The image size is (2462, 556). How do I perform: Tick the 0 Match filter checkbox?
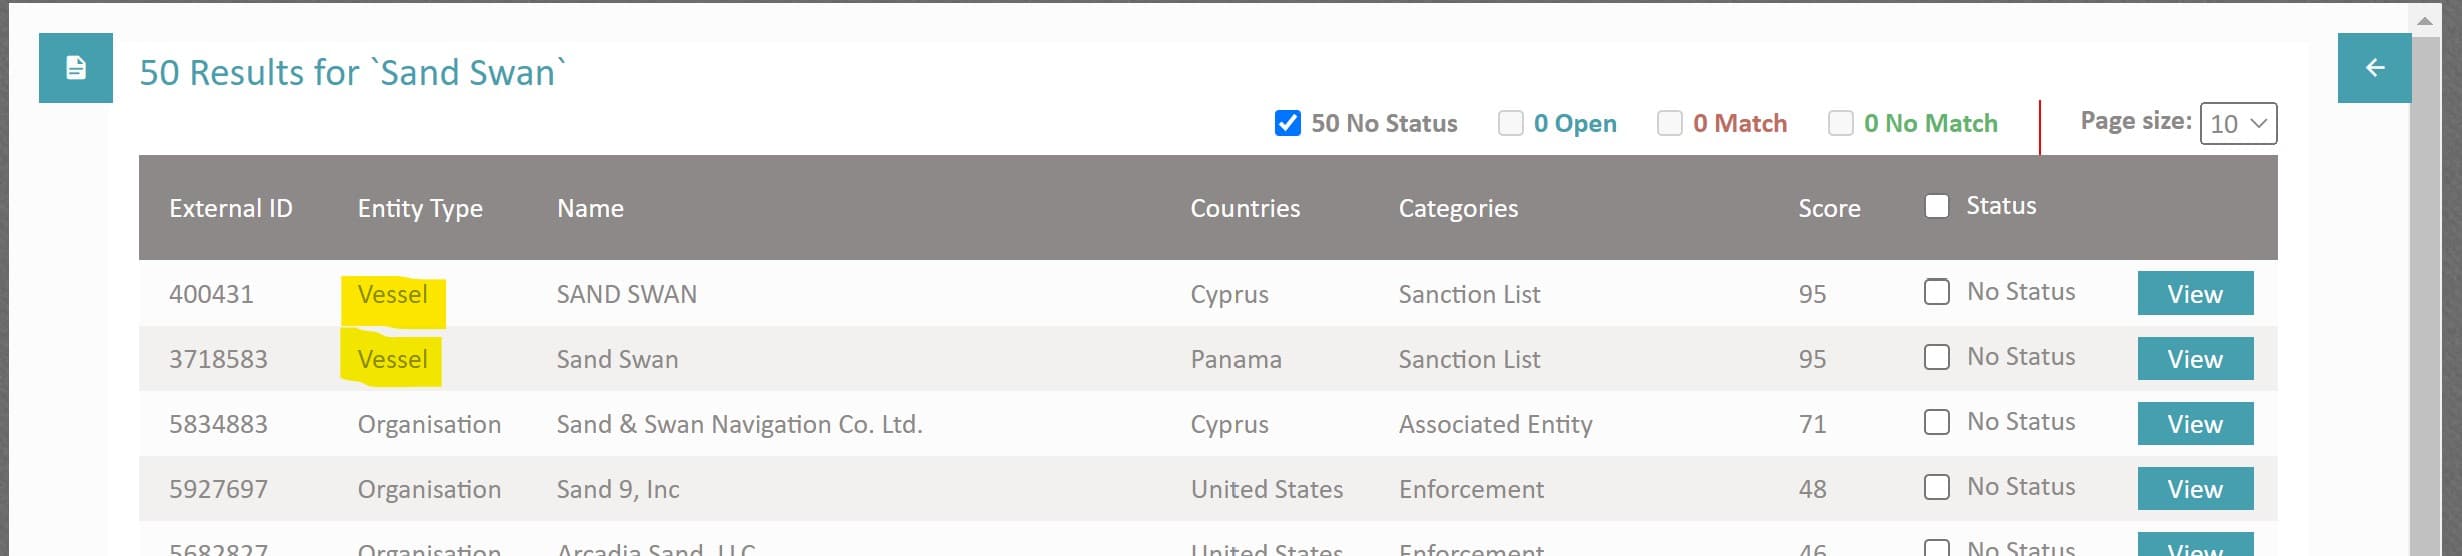(x=1669, y=123)
